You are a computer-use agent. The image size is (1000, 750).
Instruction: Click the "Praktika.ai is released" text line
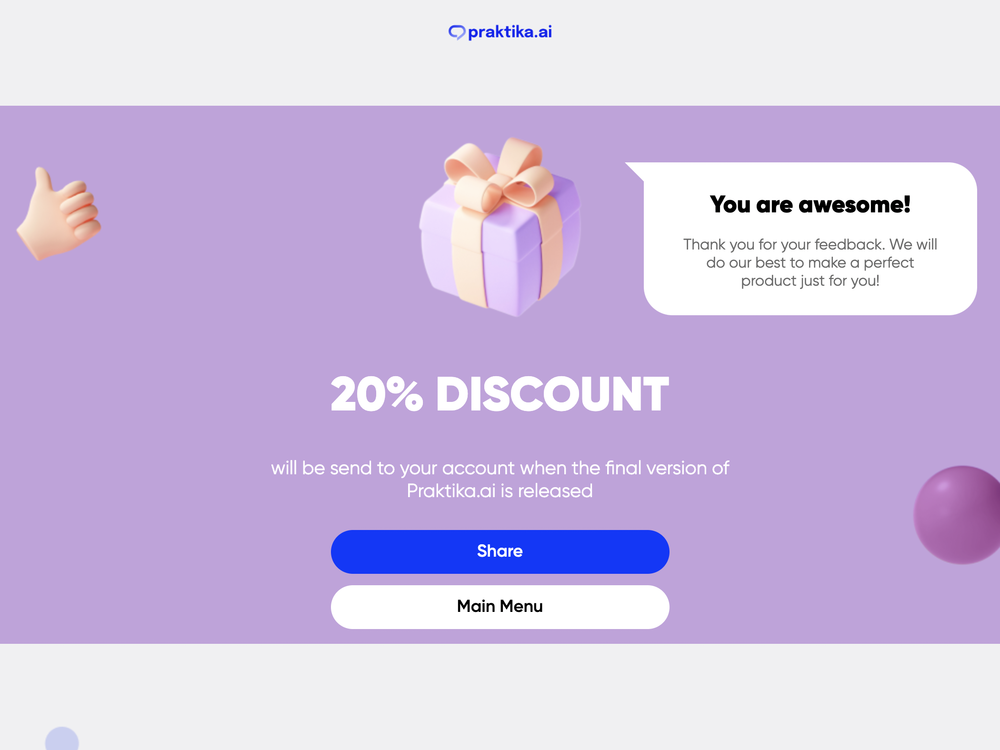coord(500,491)
